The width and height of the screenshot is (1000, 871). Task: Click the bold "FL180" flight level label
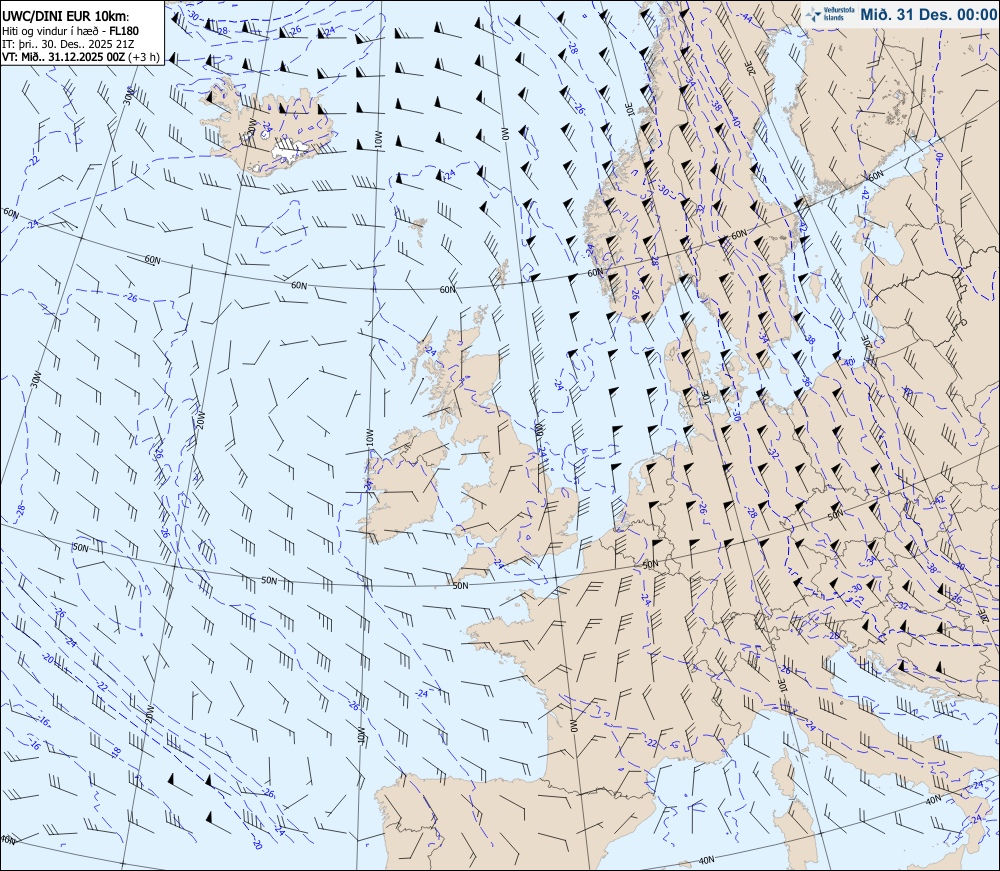coord(124,31)
